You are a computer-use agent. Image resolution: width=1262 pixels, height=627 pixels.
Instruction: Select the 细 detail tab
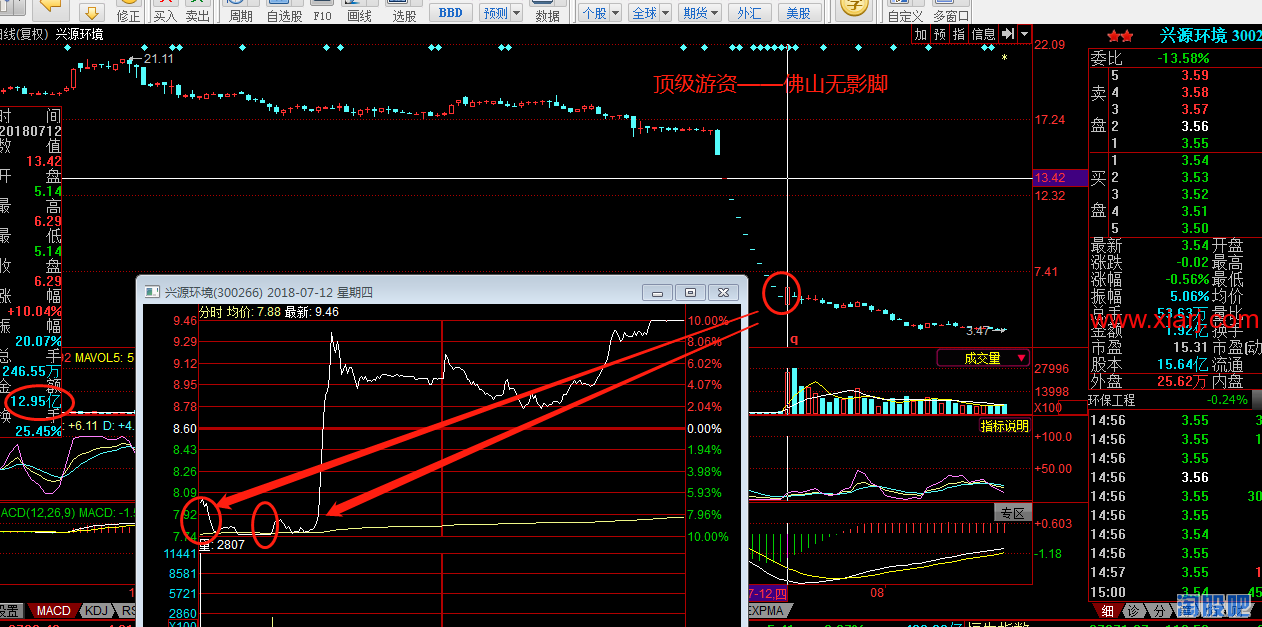tap(1107, 610)
